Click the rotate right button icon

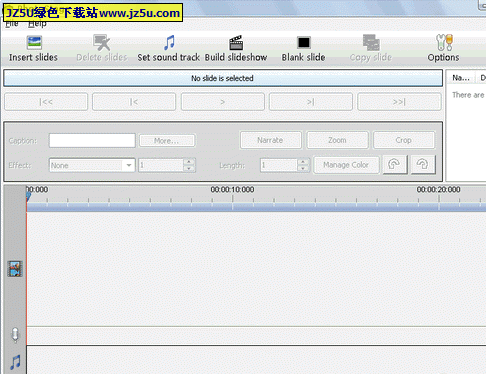click(x=423, y=165)
